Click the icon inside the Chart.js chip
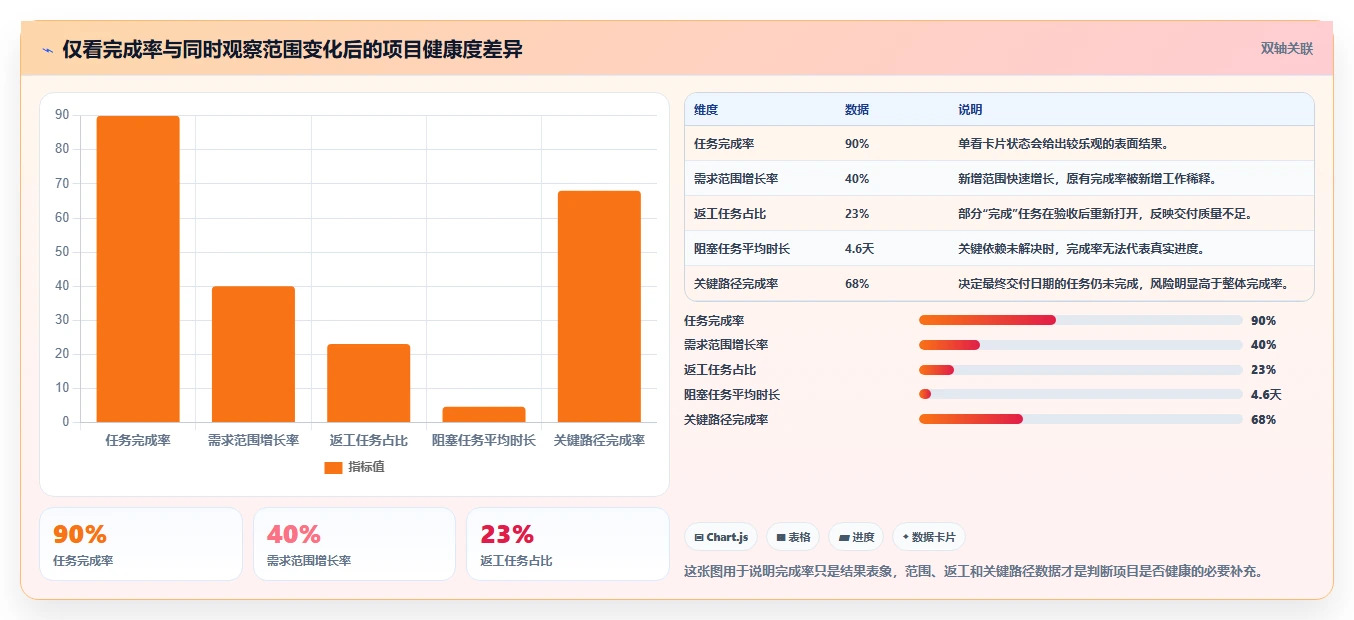 point(698,537)
